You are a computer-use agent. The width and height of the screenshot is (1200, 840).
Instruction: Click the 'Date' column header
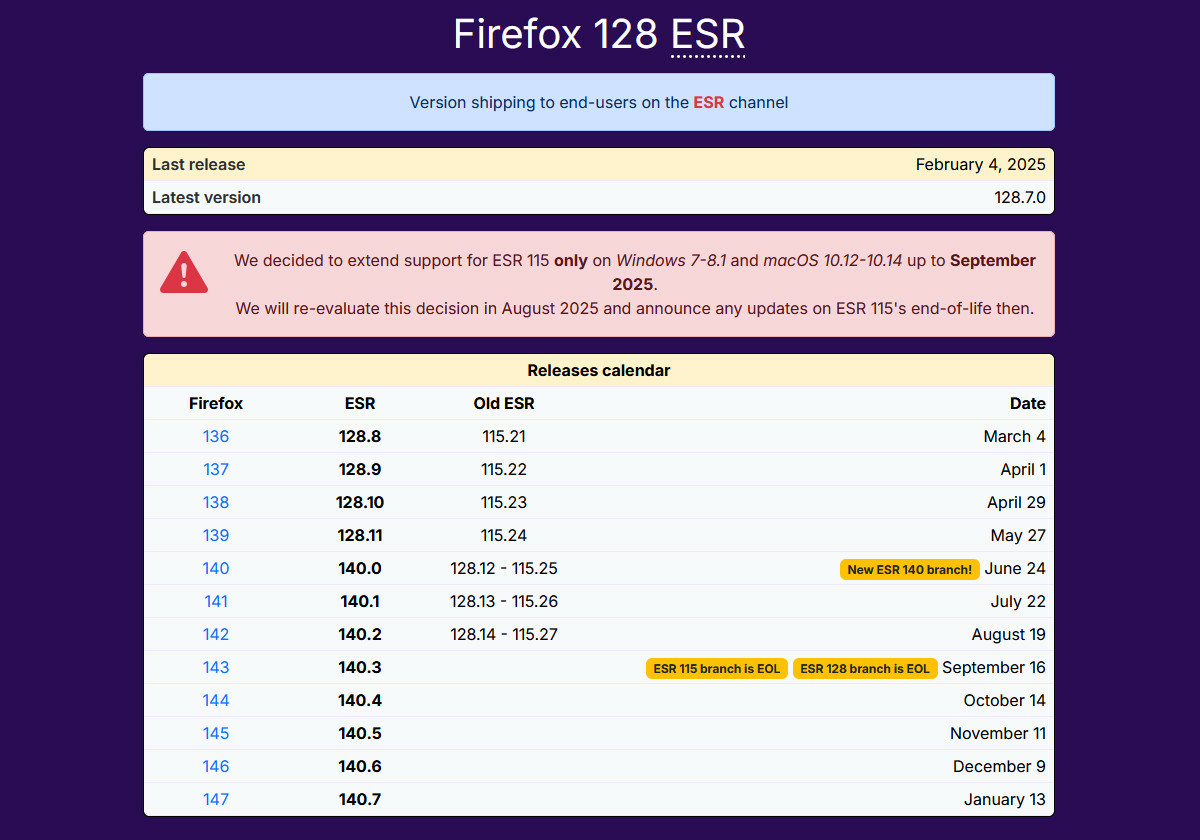[1028, 403]
